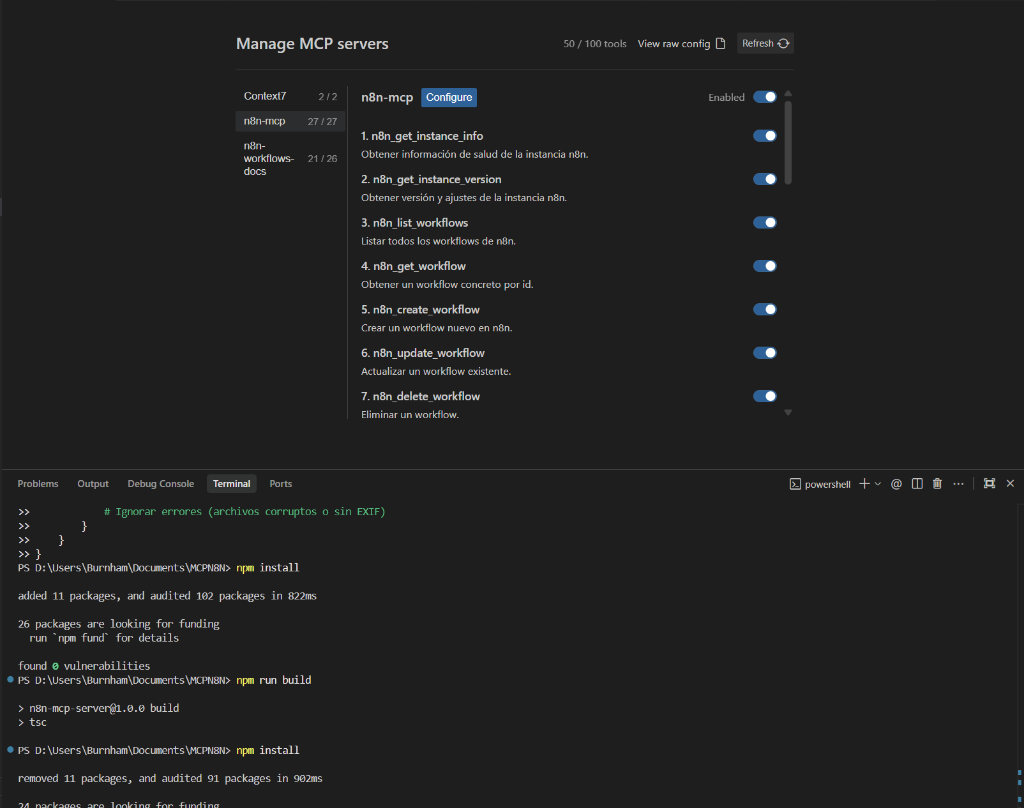Click the powershell terminal profile icon

pos(795,484)
